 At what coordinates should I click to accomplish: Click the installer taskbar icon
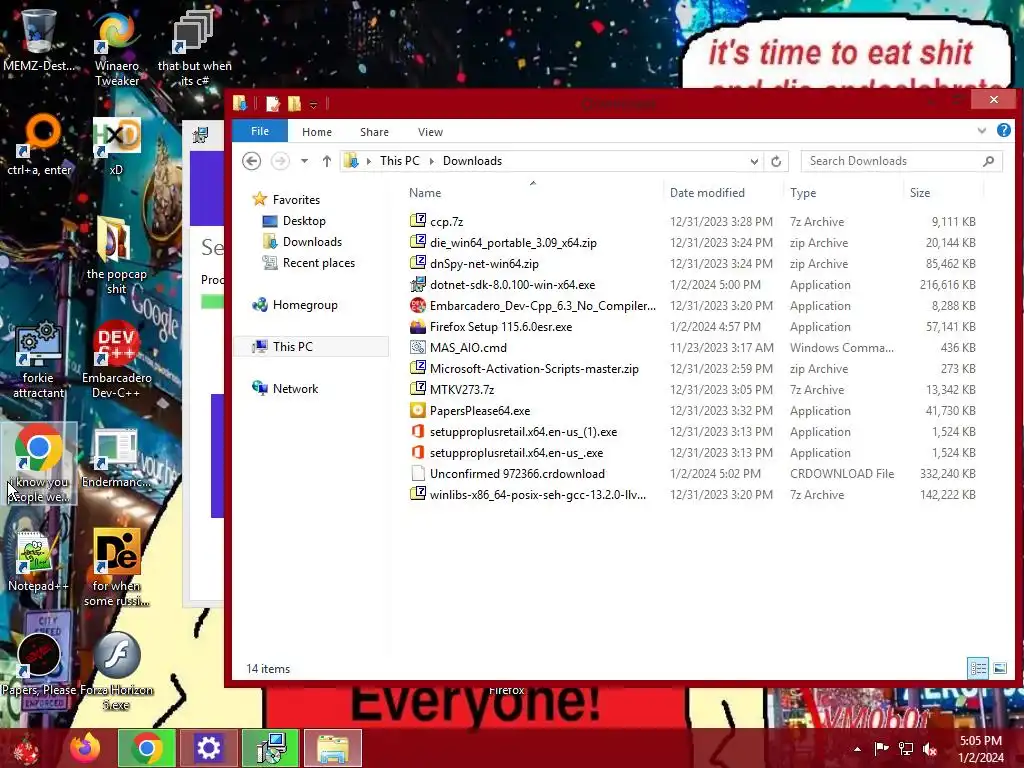pos(271,748)
